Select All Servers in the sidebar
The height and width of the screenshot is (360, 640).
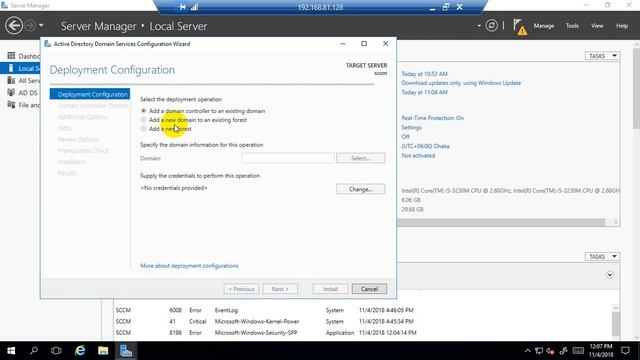[24, 80]
